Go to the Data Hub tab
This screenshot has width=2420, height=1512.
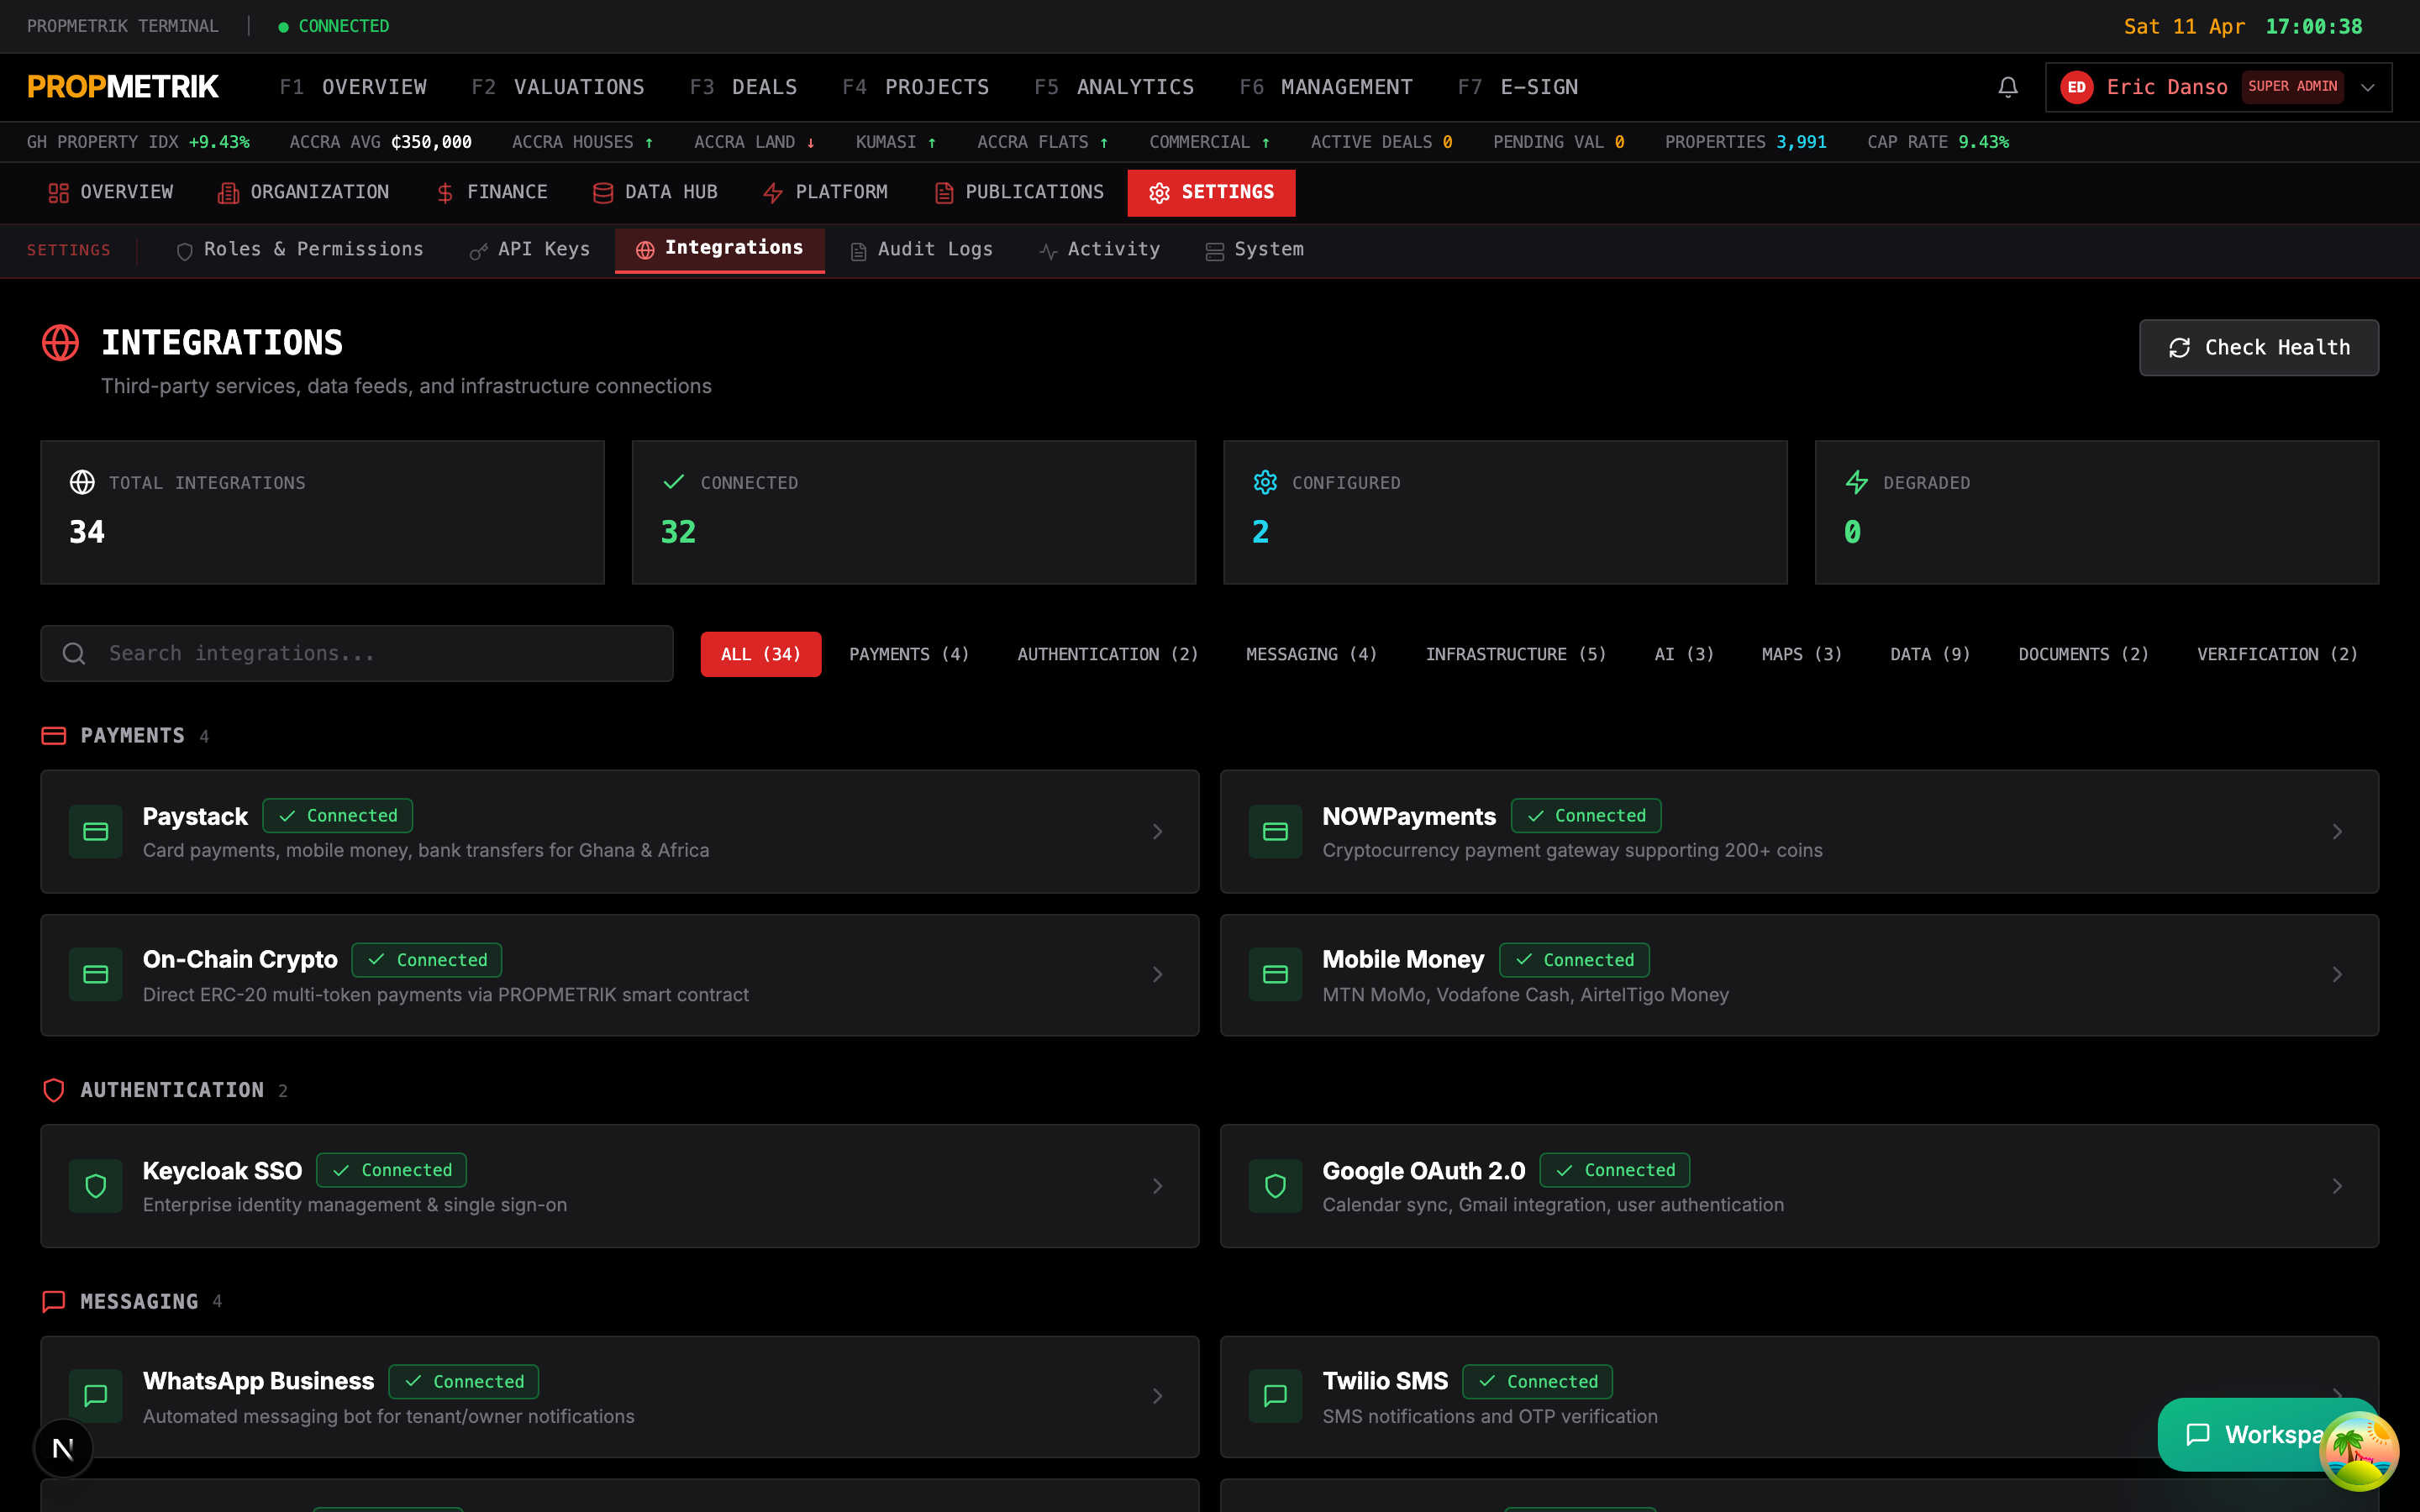pos(655,192)
